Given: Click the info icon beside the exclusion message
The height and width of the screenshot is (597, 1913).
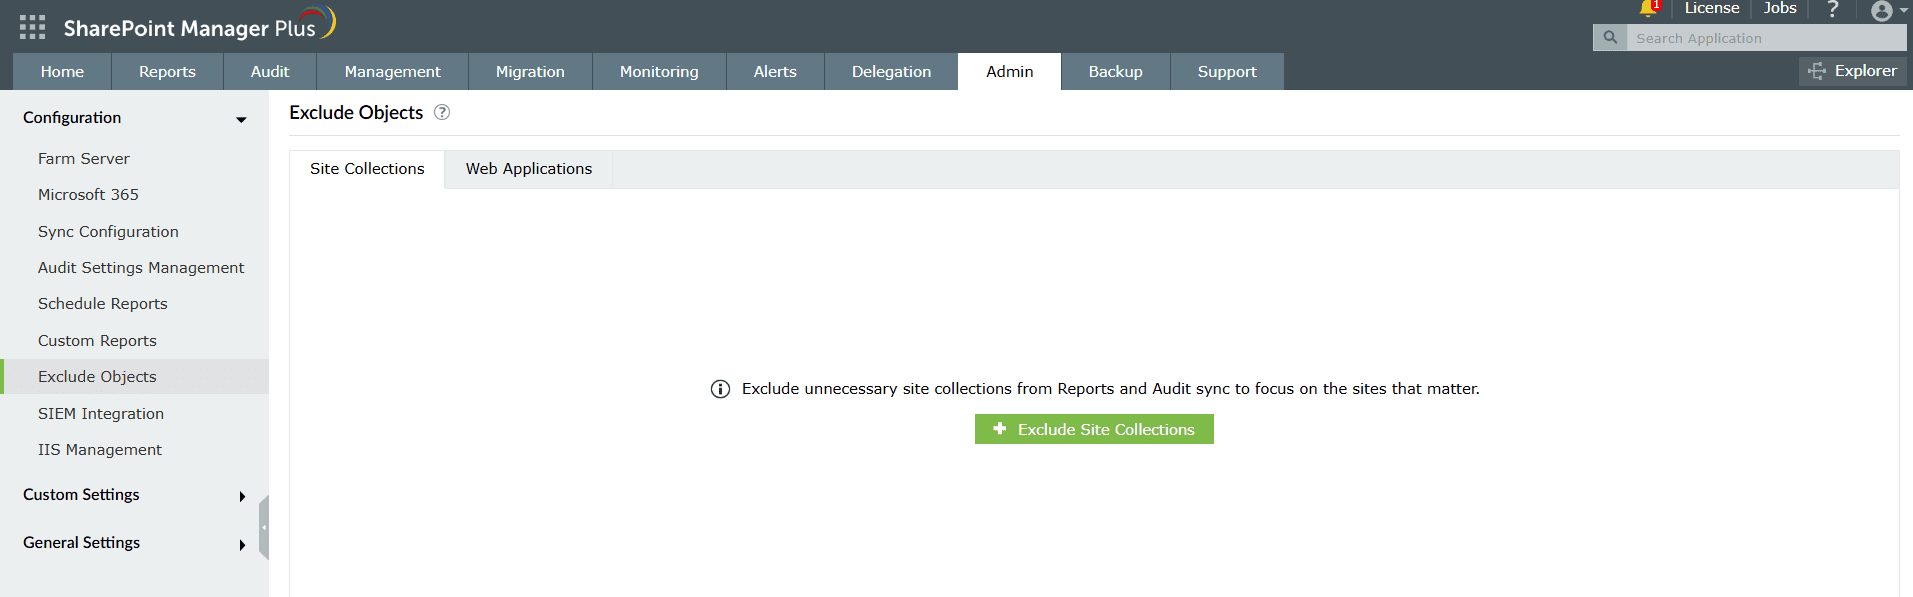Looking at the screenshot, I should [720, 388].
